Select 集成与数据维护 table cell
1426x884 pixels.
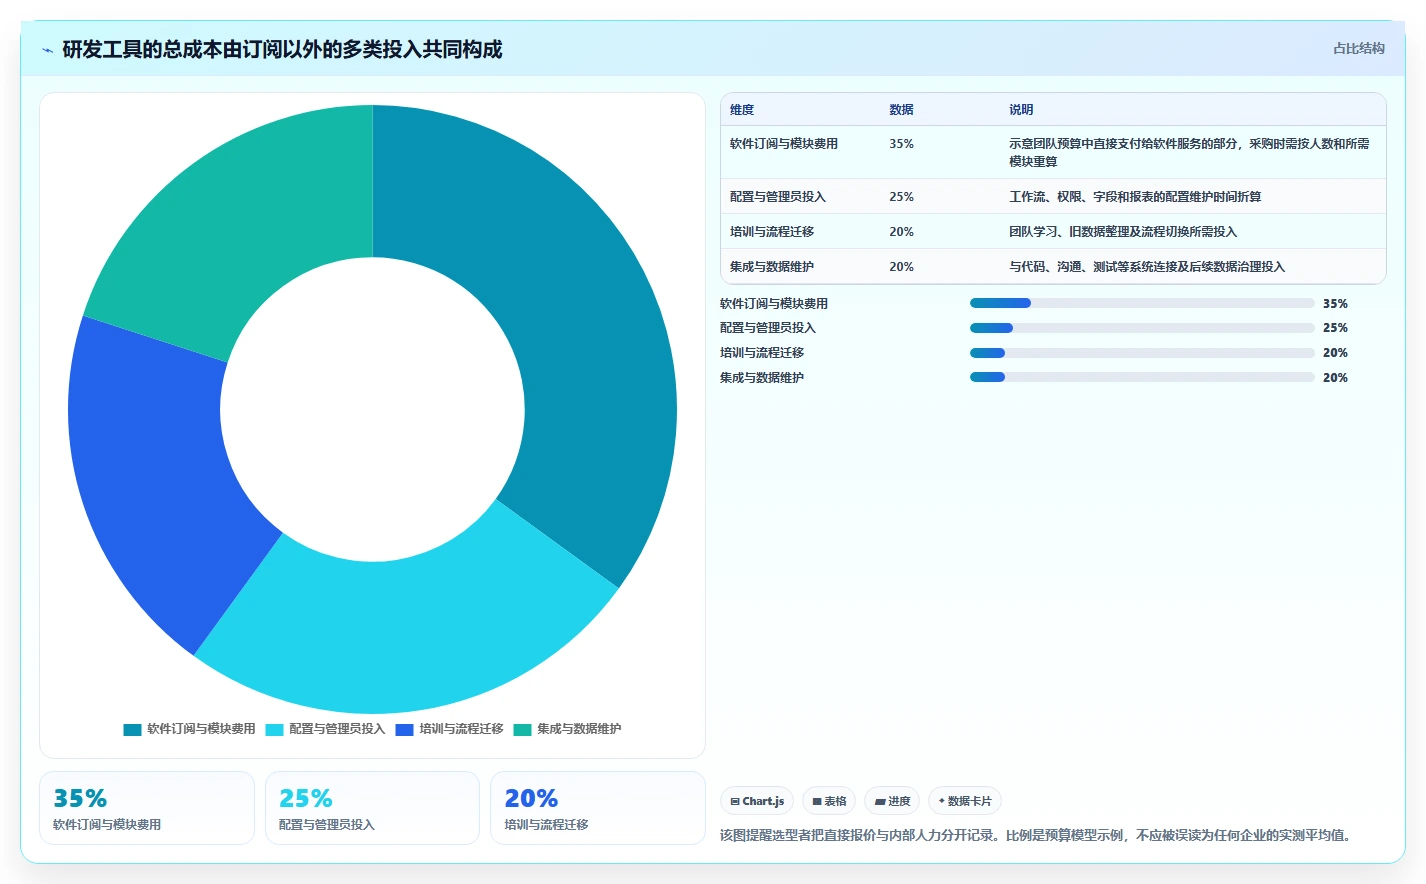[772, 267]
